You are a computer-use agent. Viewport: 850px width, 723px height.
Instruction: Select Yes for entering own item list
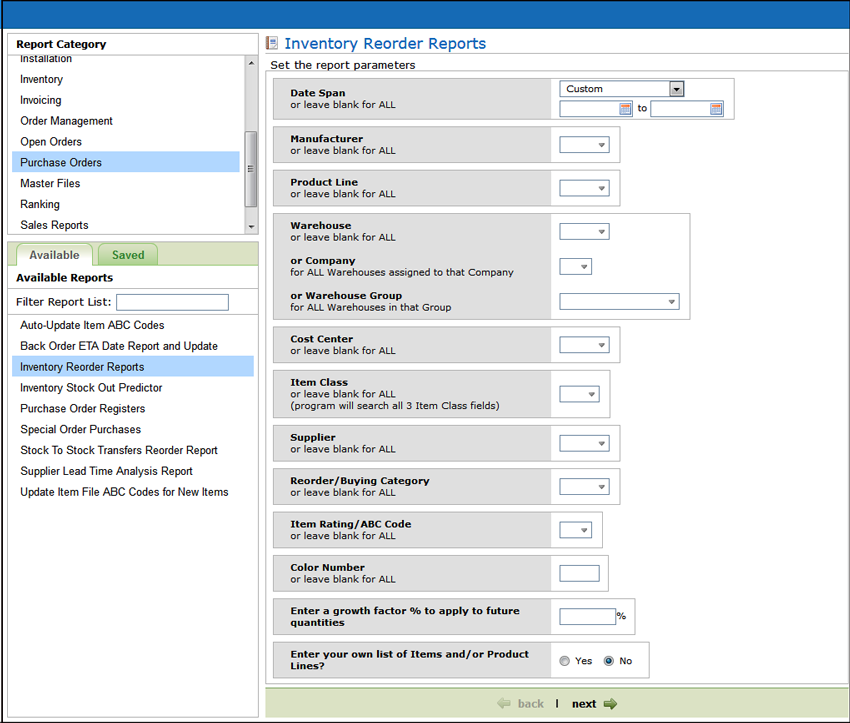point(565,661)
